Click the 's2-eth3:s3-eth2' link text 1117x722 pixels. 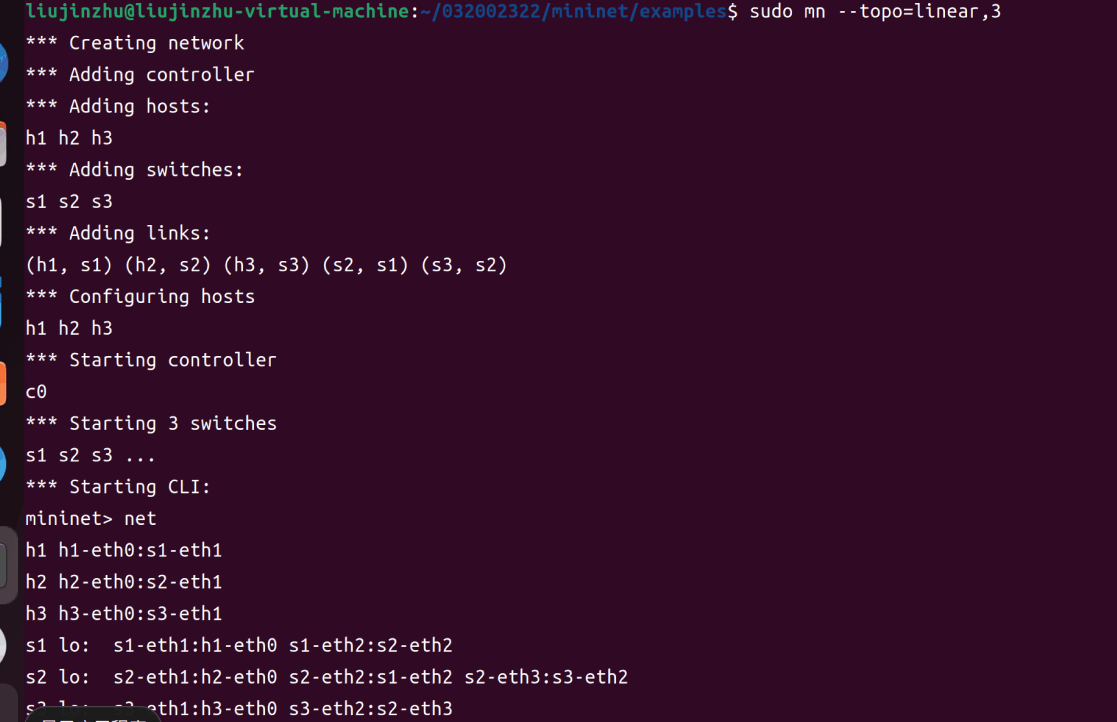point(546,677)
